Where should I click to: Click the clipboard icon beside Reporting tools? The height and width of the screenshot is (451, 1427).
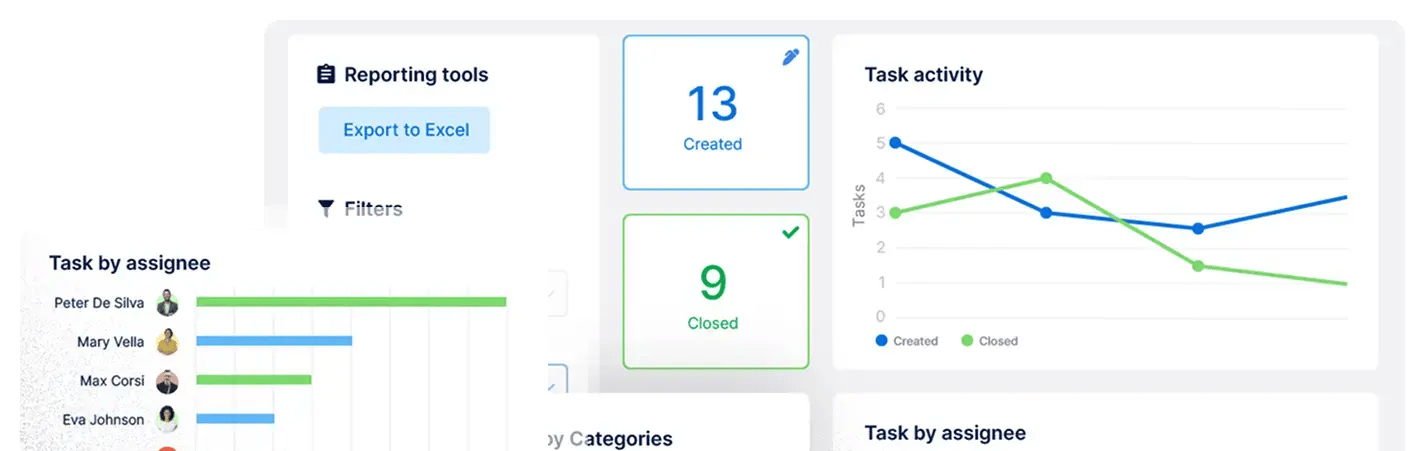click(x=326, y=75)
